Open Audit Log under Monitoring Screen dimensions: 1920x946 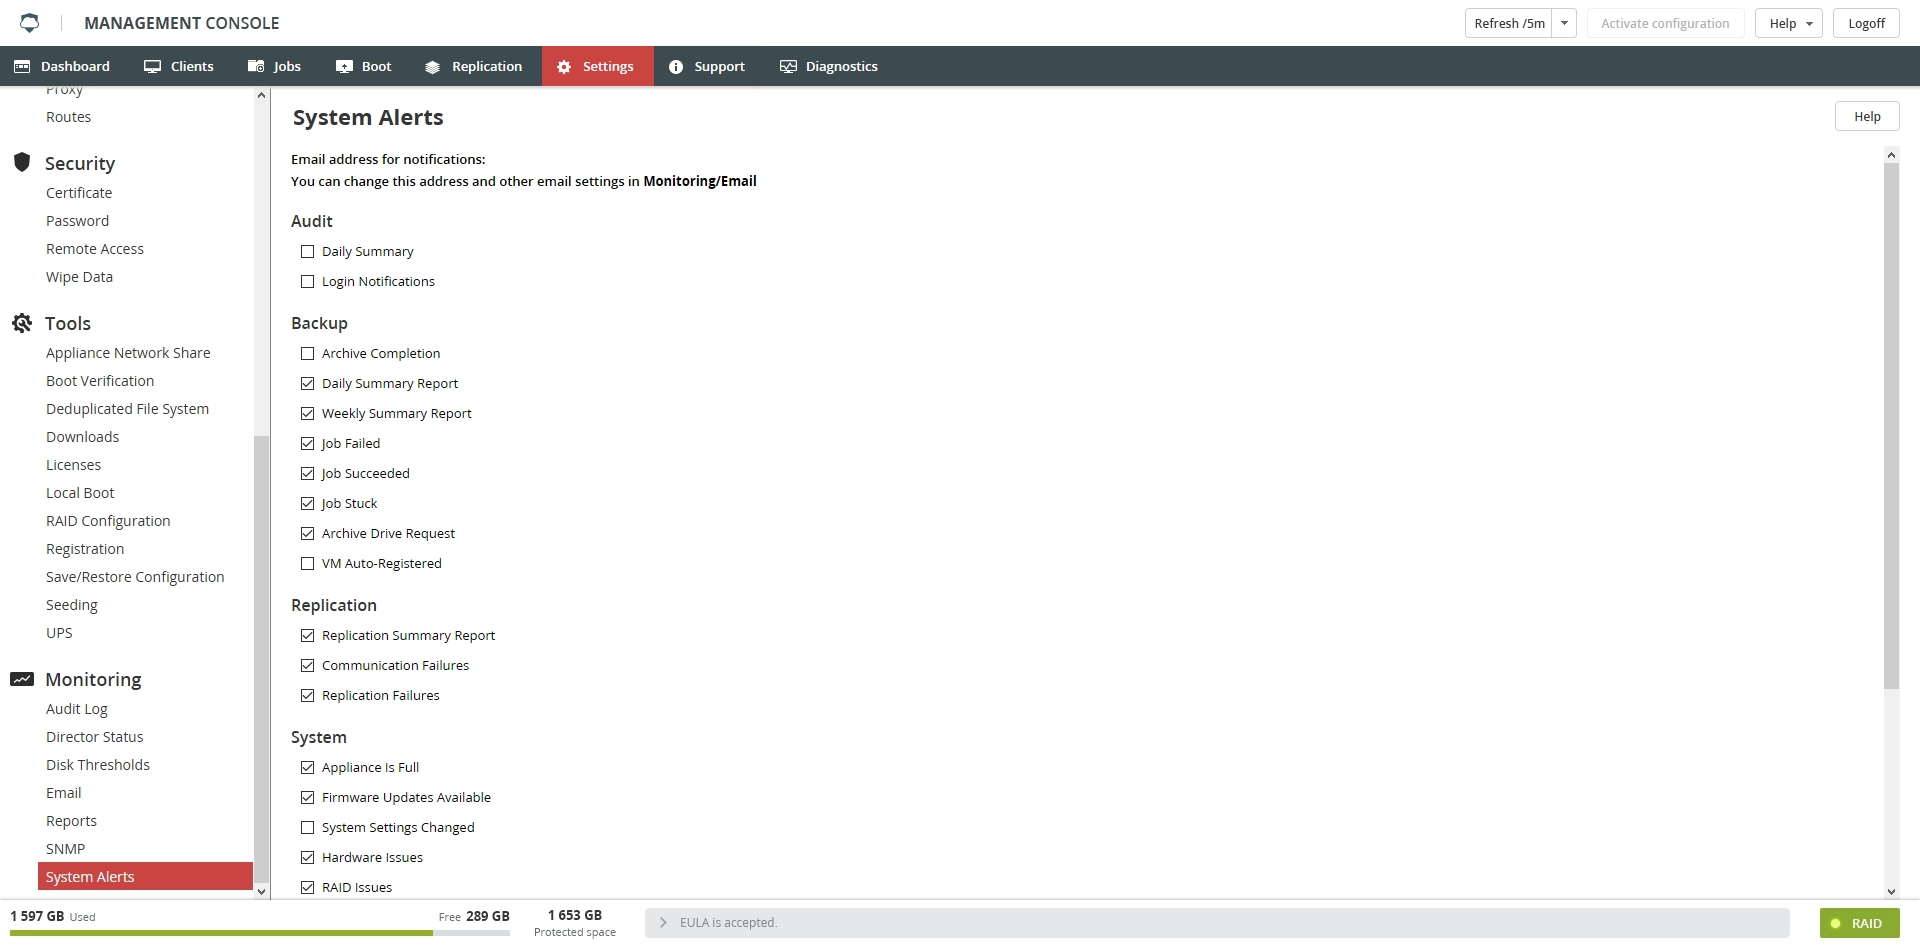77,709
